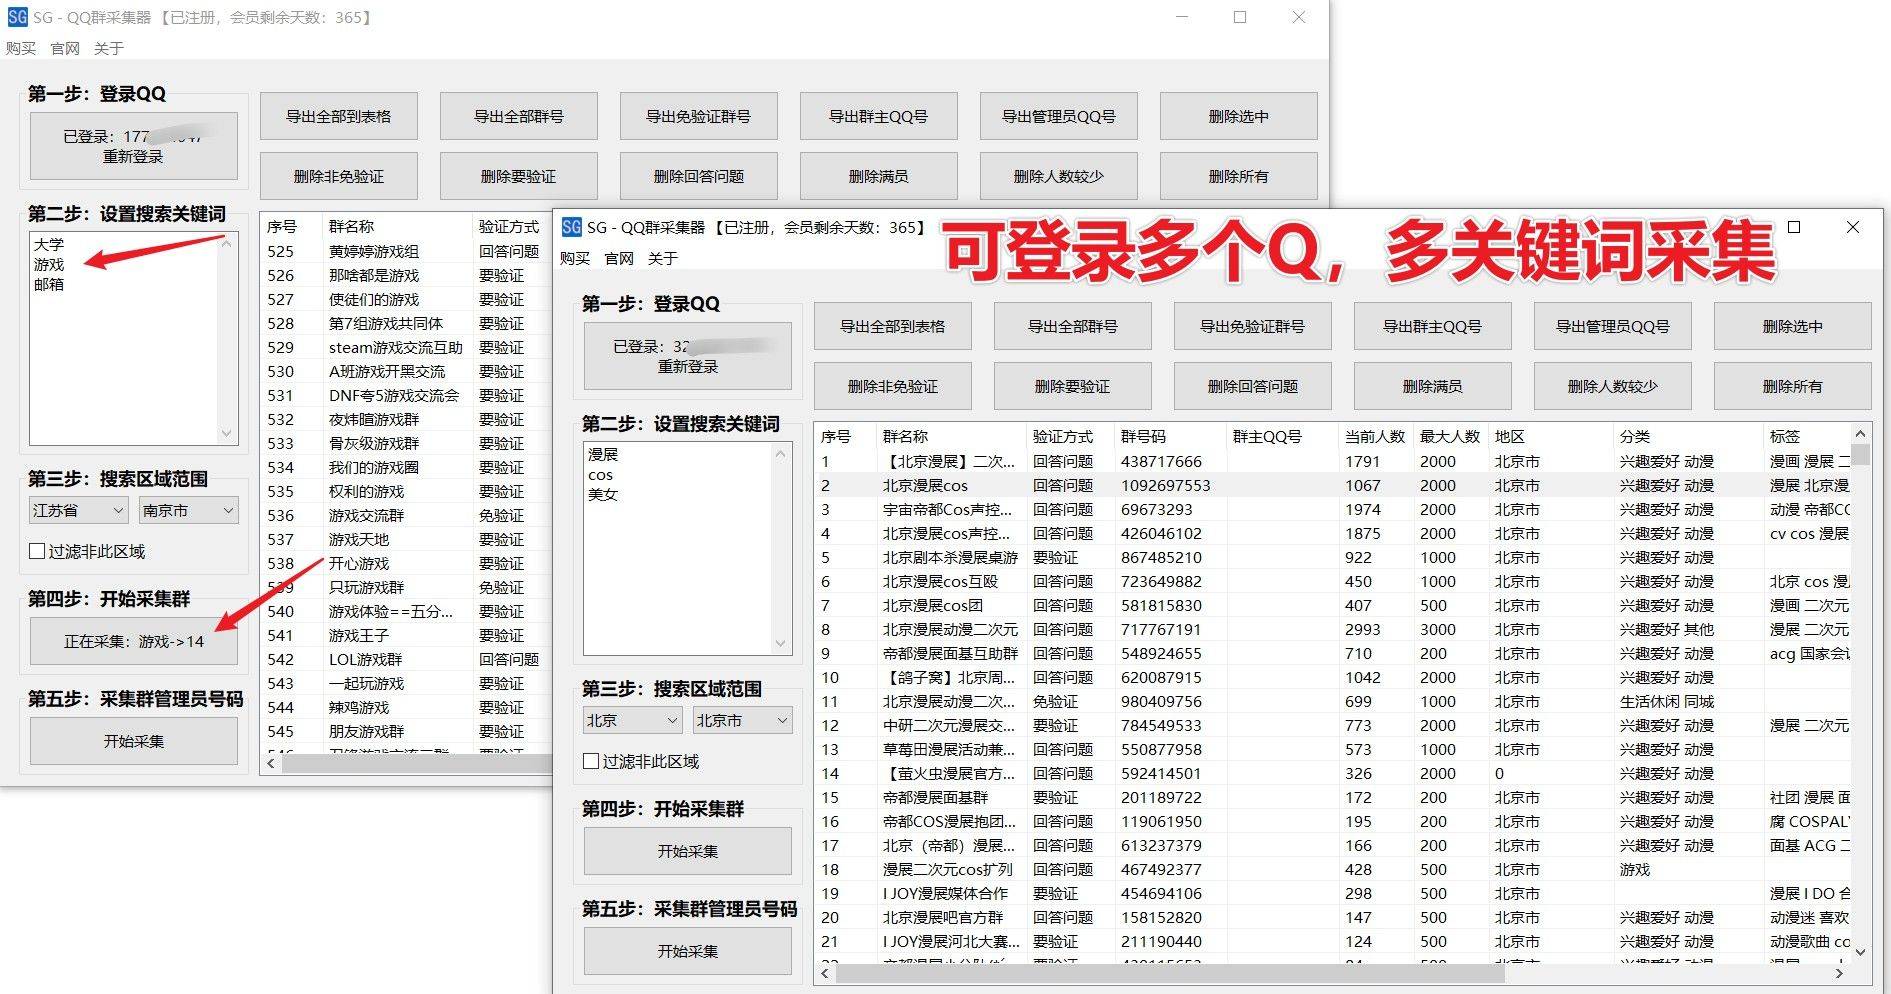Minimize the back QQ群采集器 window

tap(1182, 17)
